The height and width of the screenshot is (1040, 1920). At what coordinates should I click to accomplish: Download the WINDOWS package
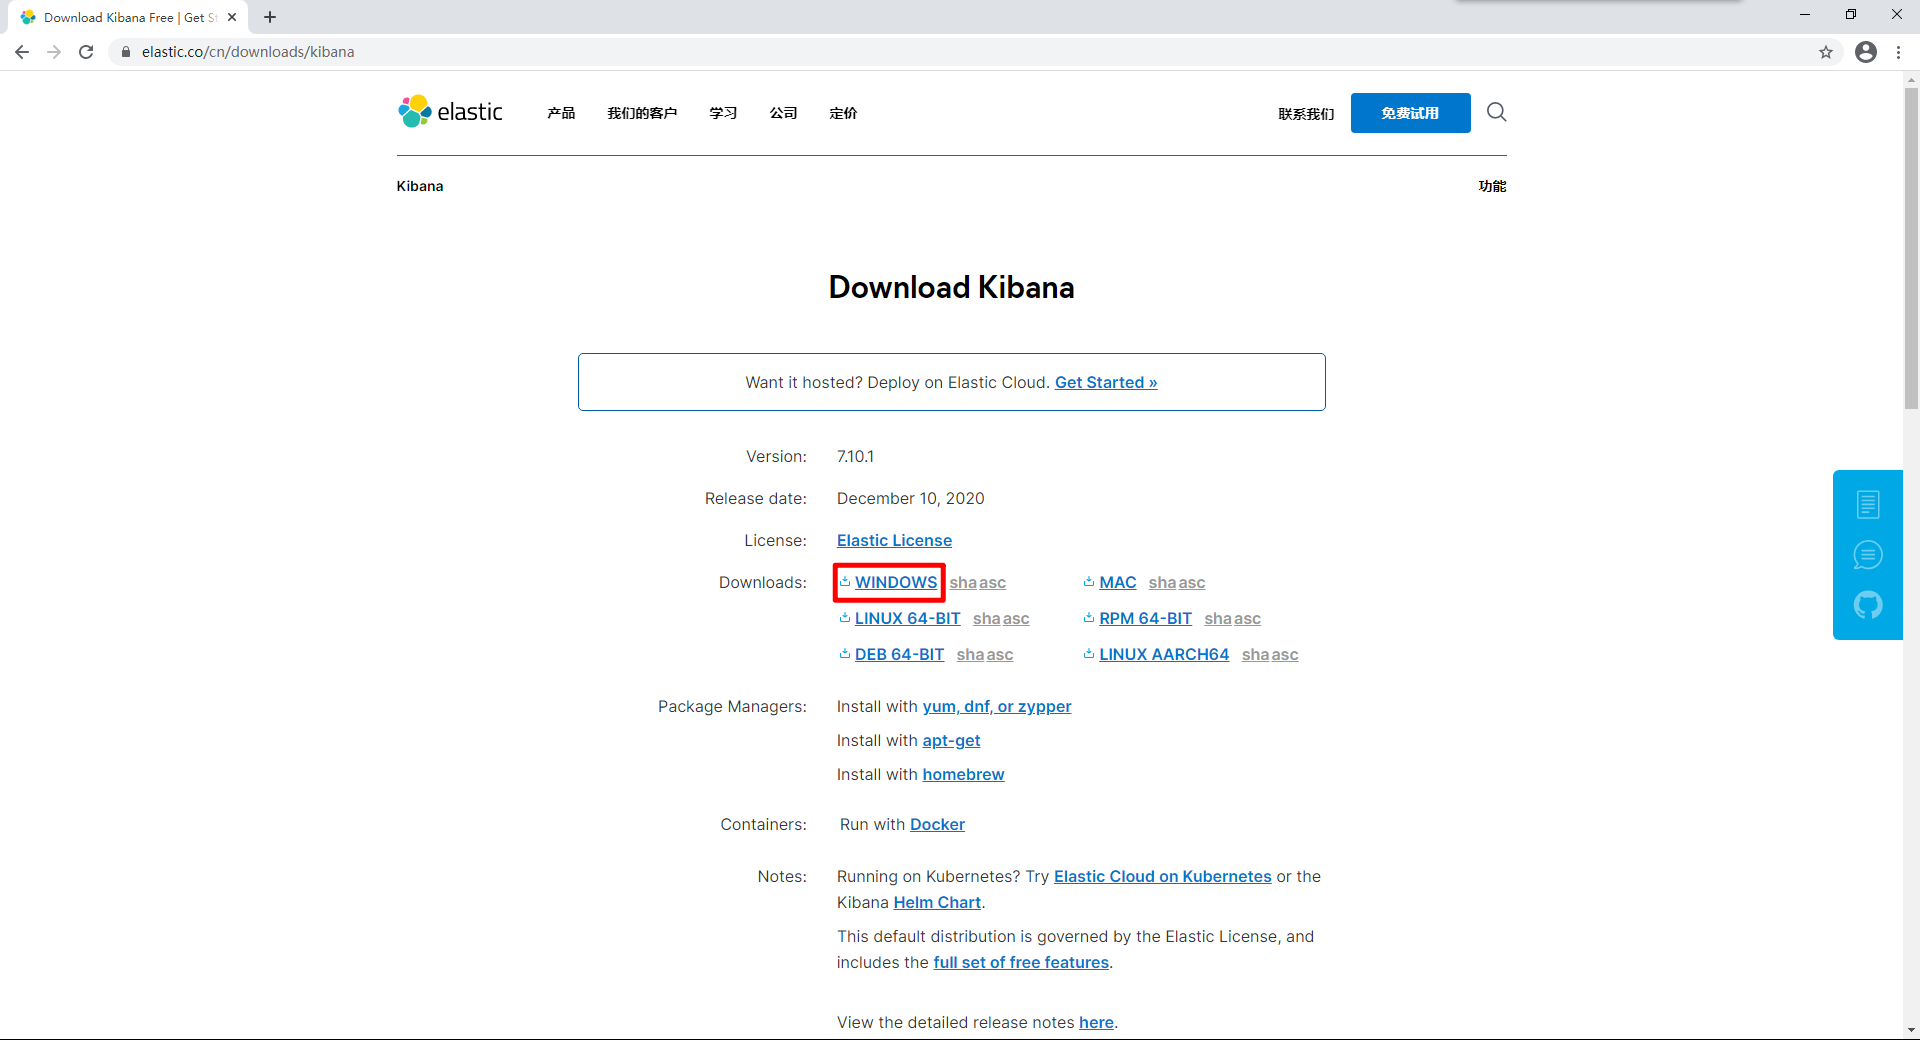pos(896,582)
